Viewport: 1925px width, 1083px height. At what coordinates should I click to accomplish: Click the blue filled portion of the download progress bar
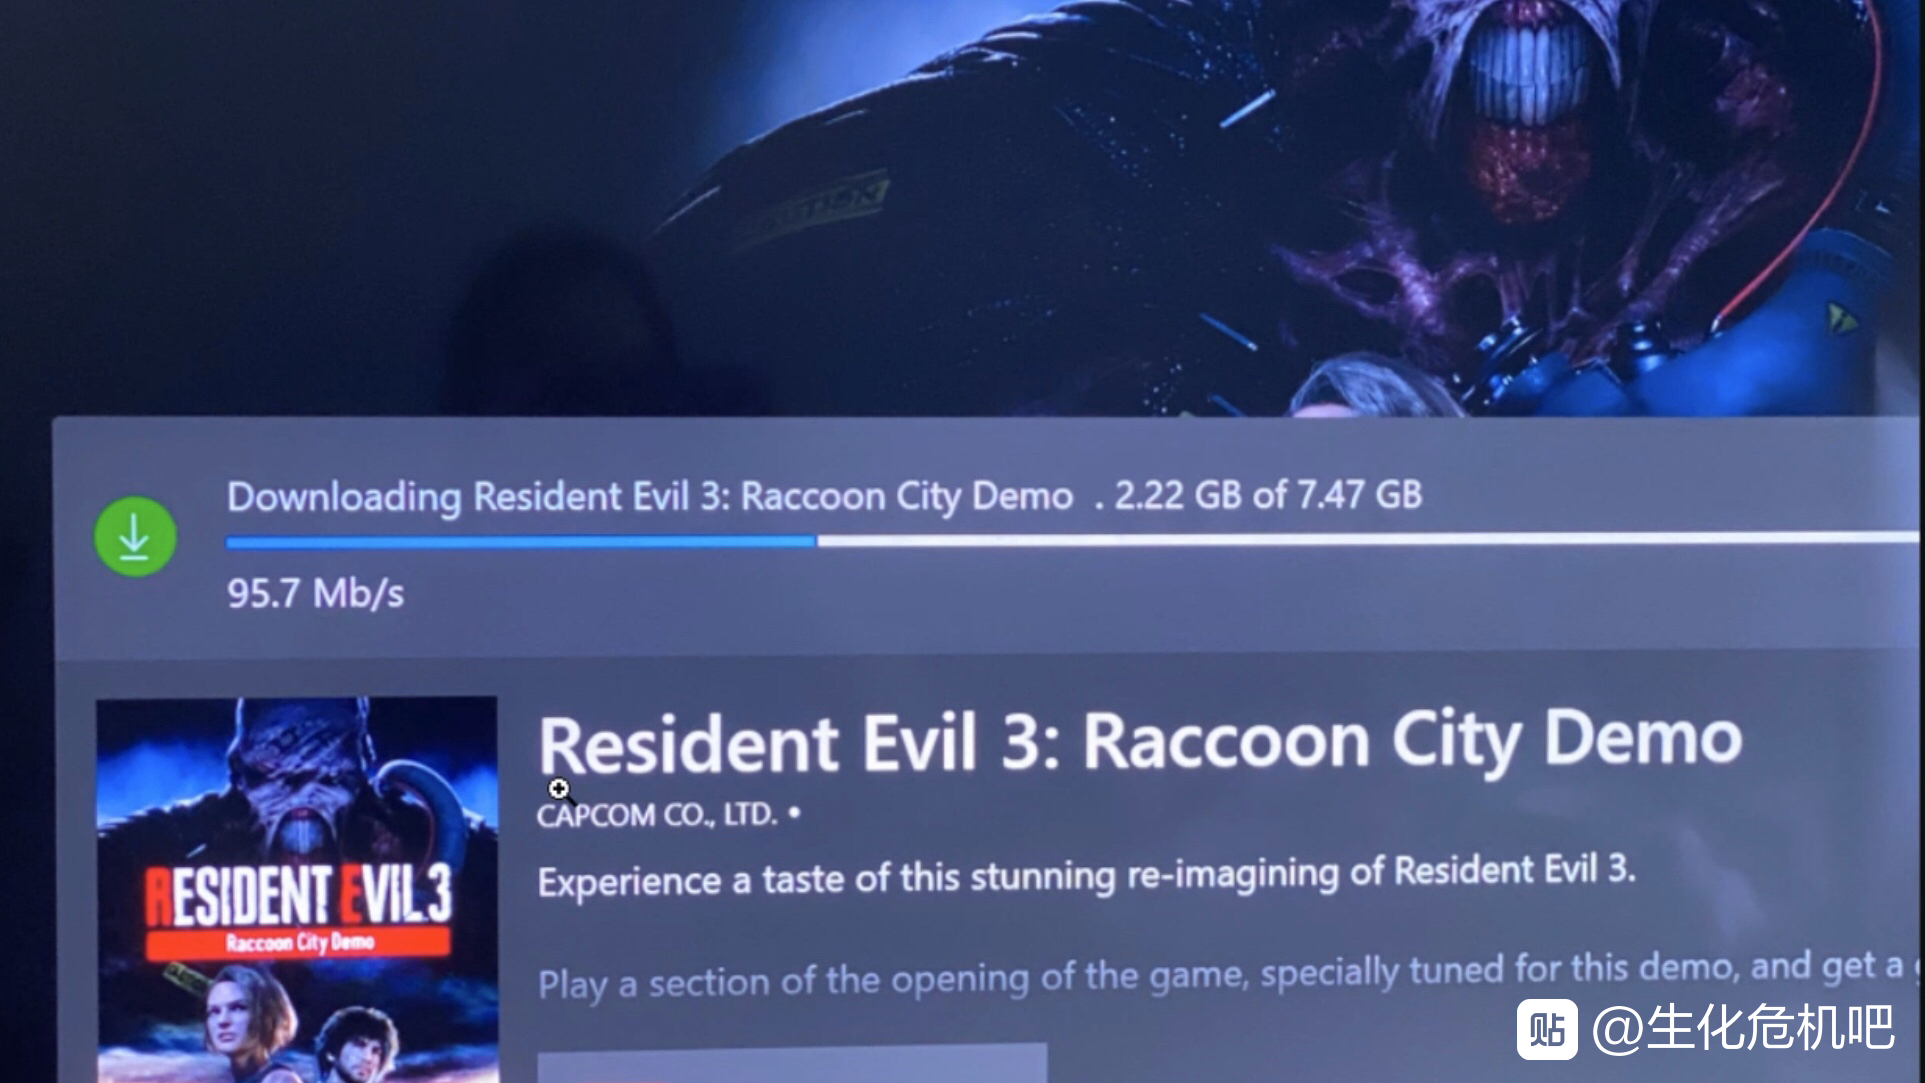(520, 542)
